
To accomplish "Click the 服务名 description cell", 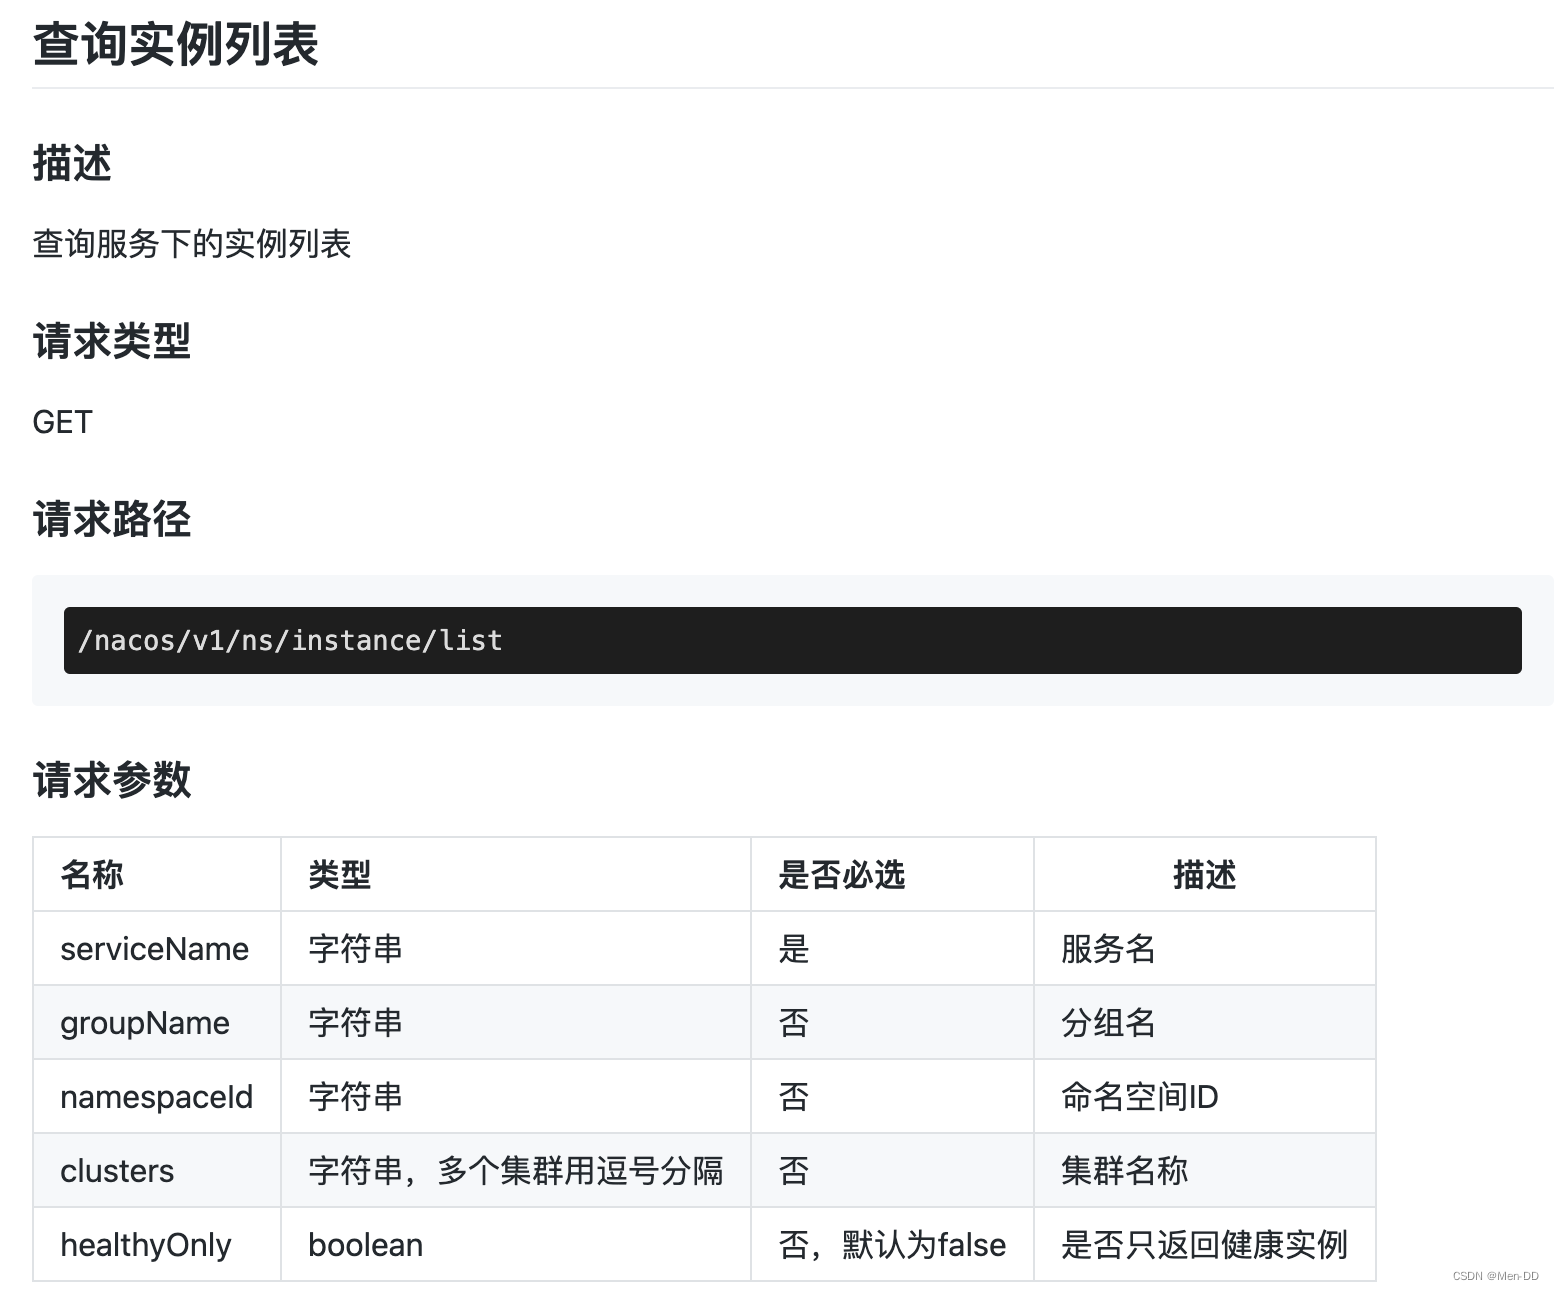I will tap(1205, 948).
